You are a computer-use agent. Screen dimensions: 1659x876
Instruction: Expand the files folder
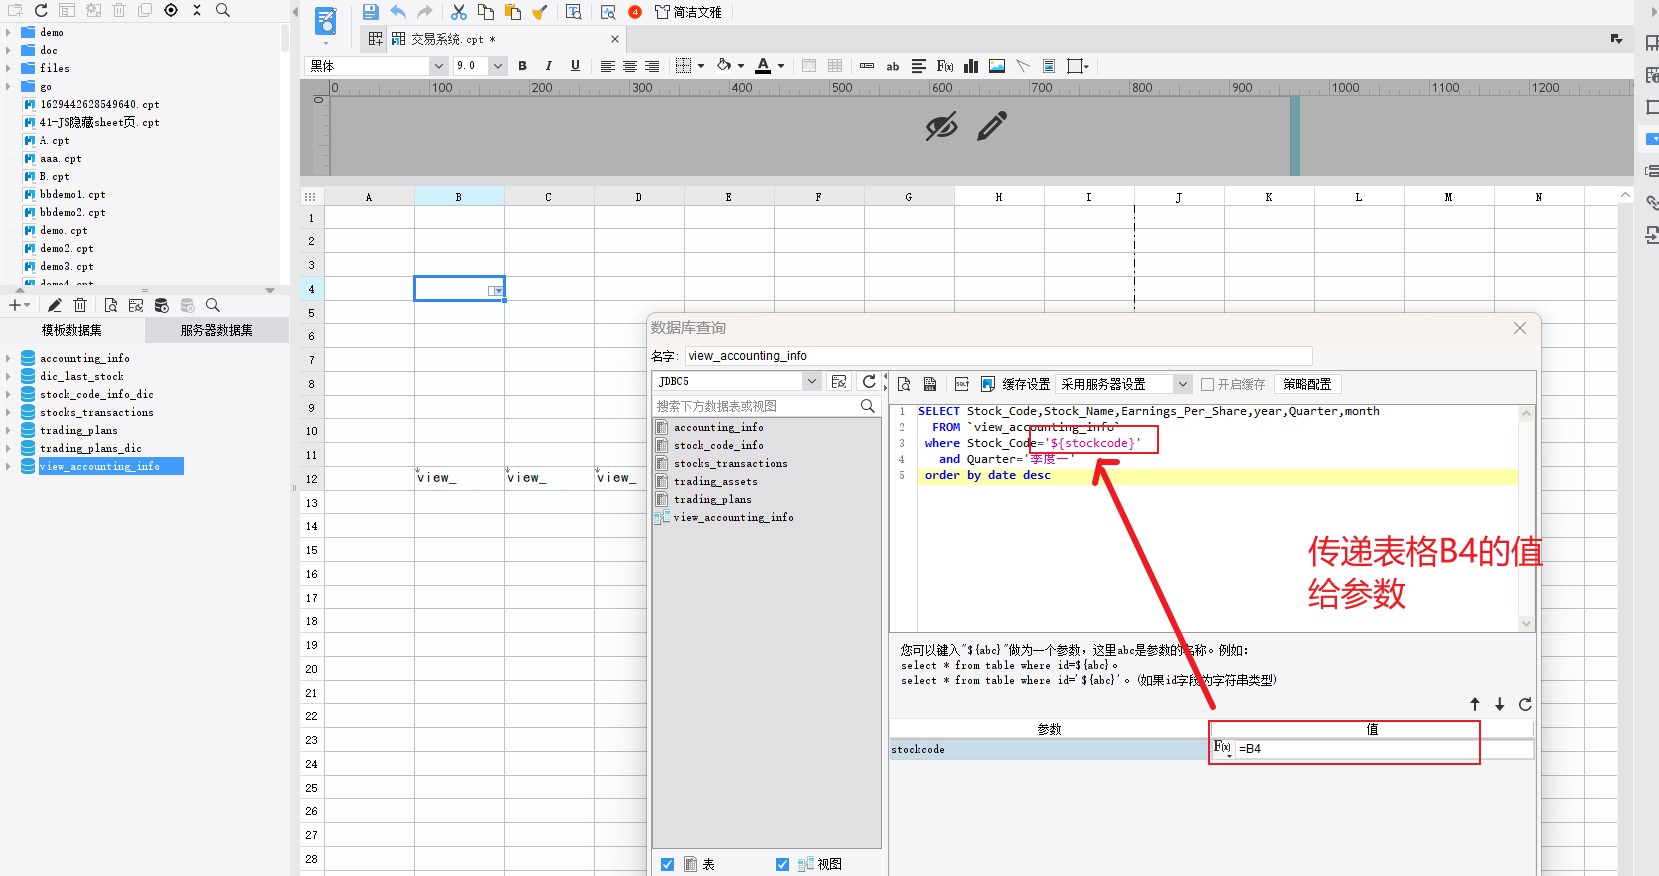coord(8,68)
